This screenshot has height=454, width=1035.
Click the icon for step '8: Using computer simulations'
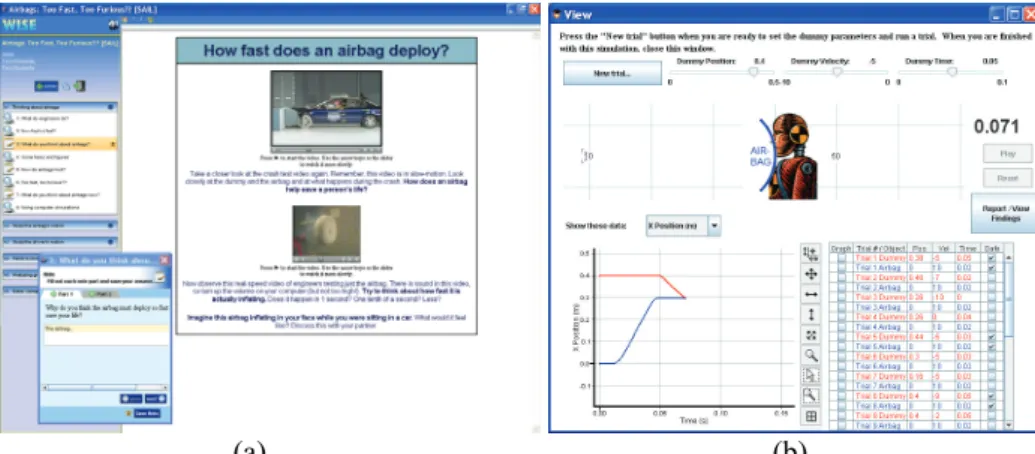(x=9, y=207)
